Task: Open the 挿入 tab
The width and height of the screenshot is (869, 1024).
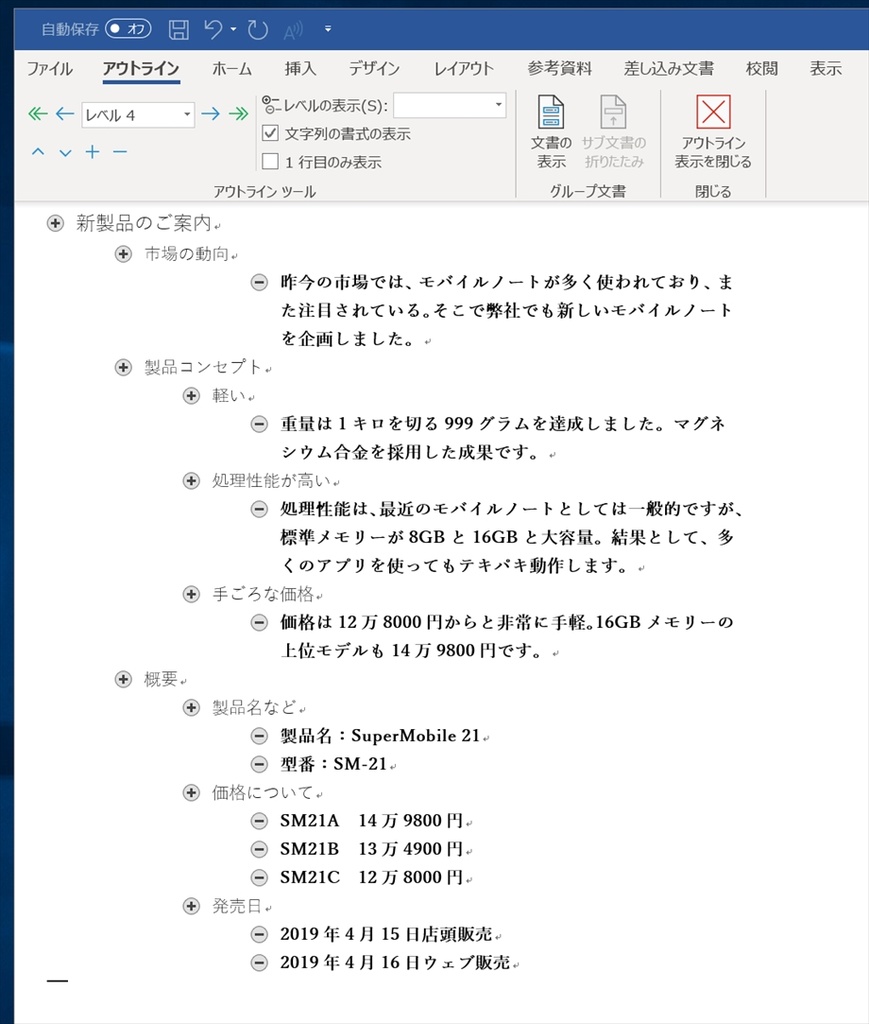Action: coord(300,69)
